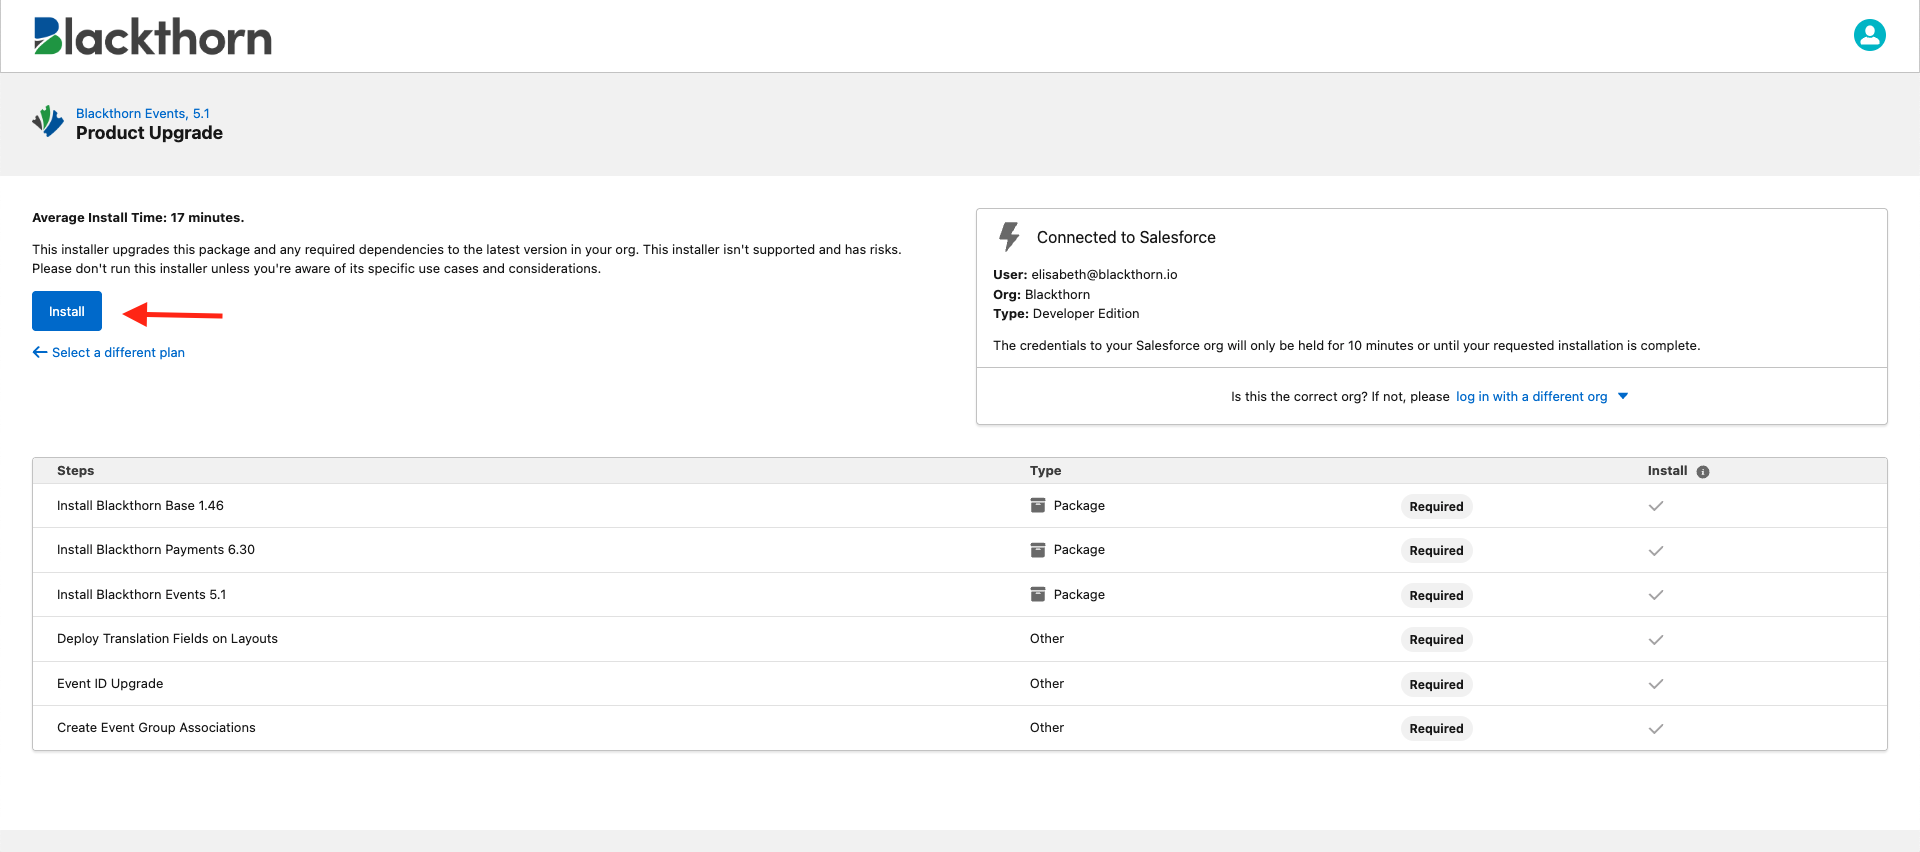Click the Steps column header
This screenshot has height=852, width=1920.
(x=75, y=471)
